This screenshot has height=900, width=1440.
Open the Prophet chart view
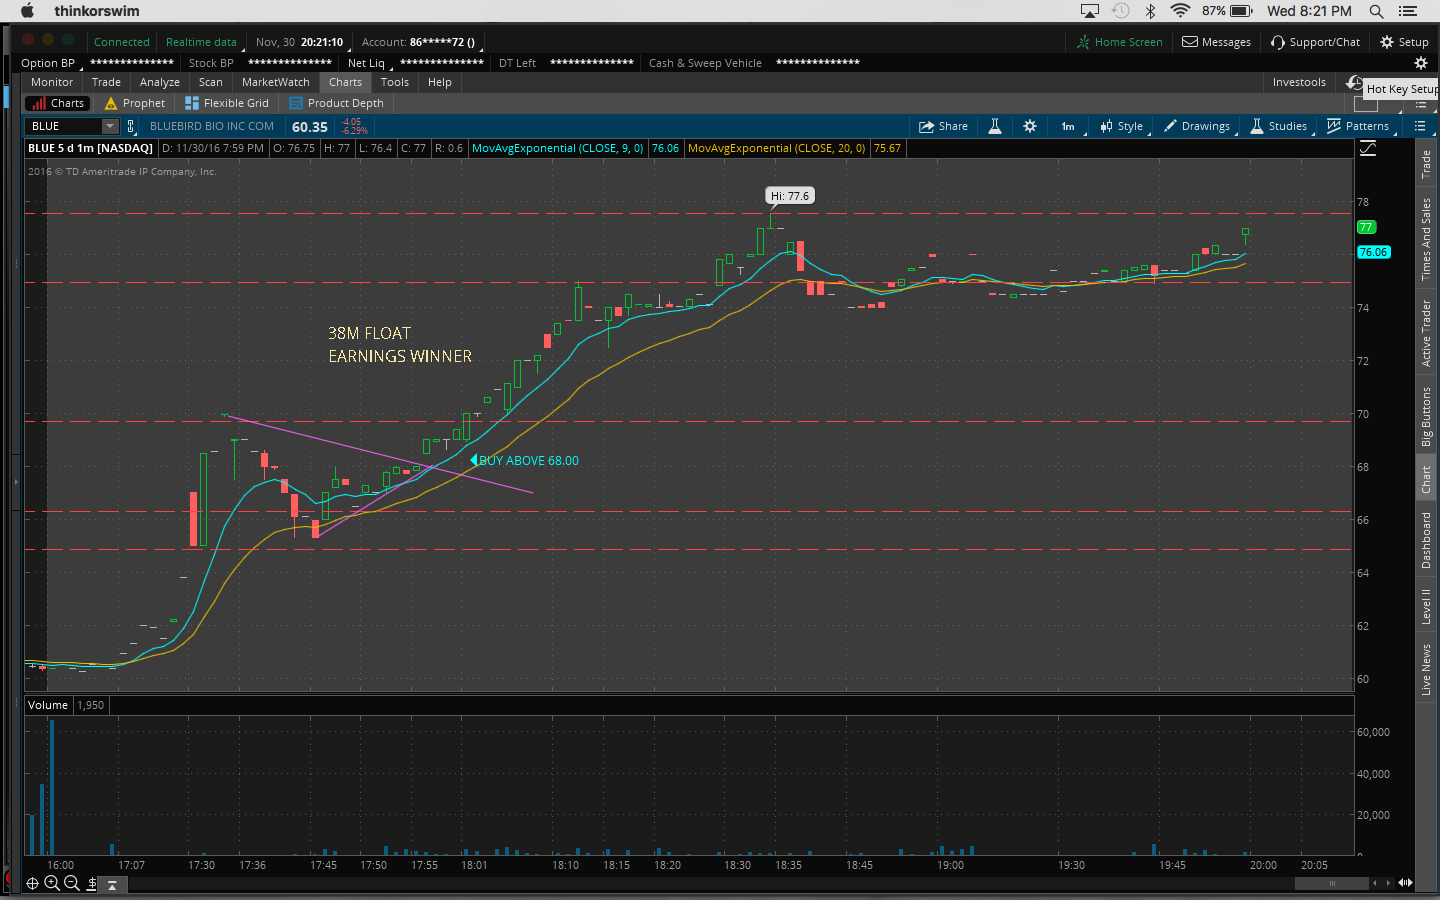[x=135, y=103]
